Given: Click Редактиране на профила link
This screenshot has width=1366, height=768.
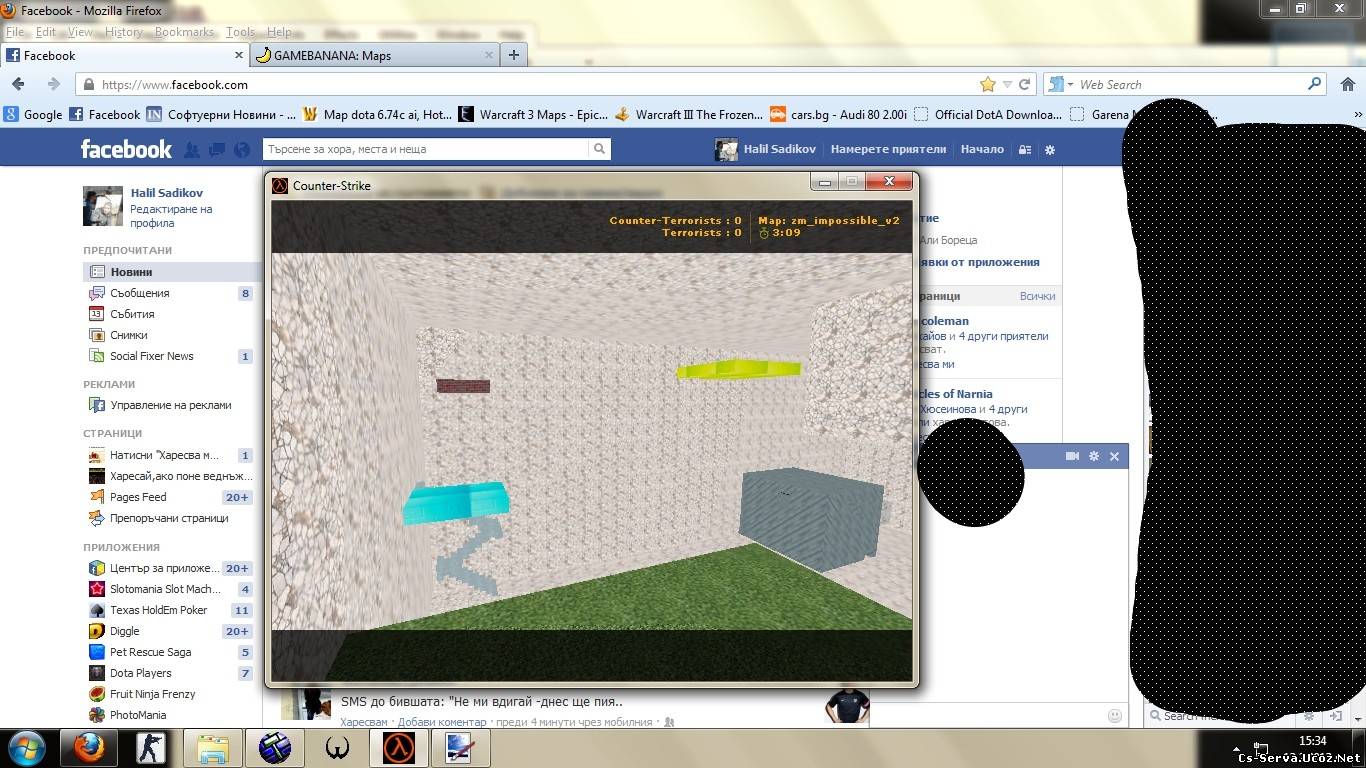Looking at the screenshot, I should pos(171,216).
